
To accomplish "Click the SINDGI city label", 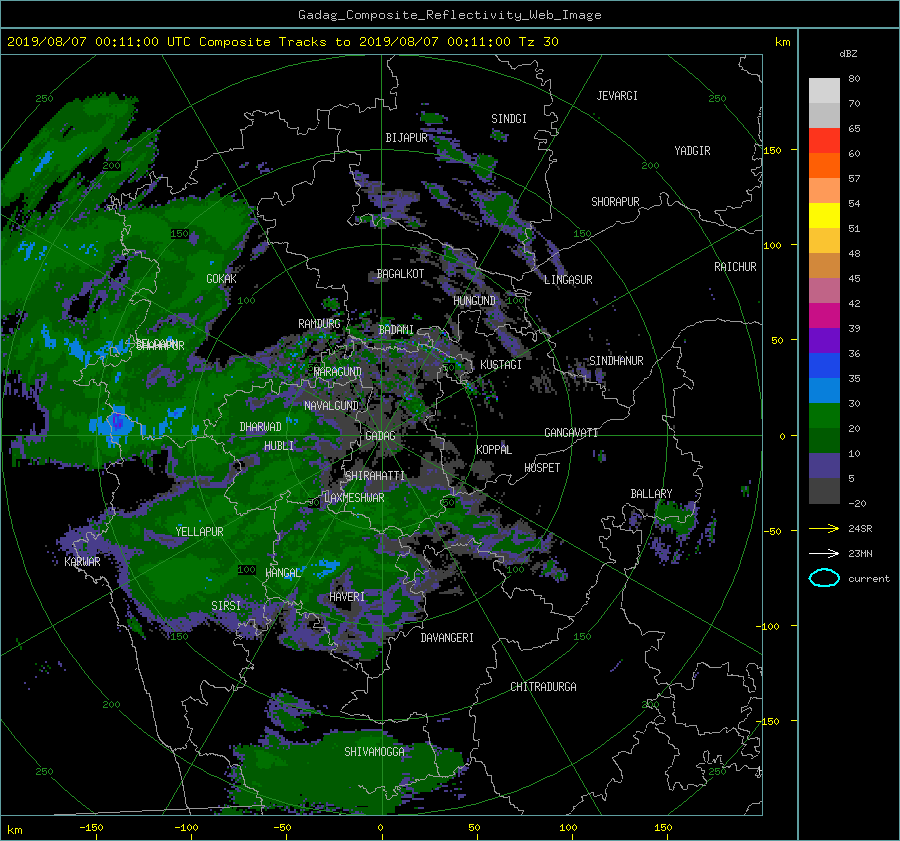I will coord(509,119).
